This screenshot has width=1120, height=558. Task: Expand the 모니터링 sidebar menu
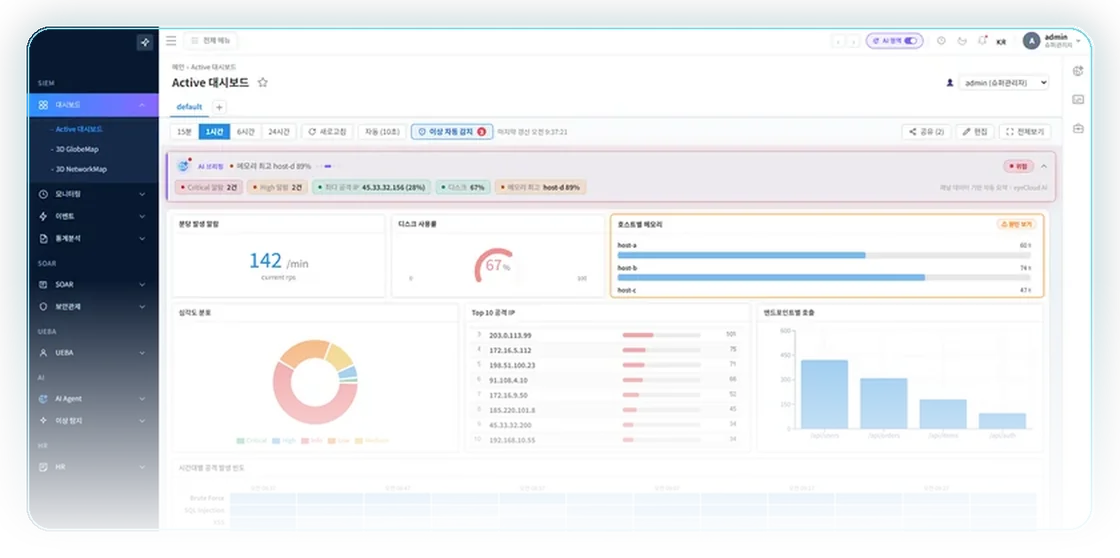point(141,194)
